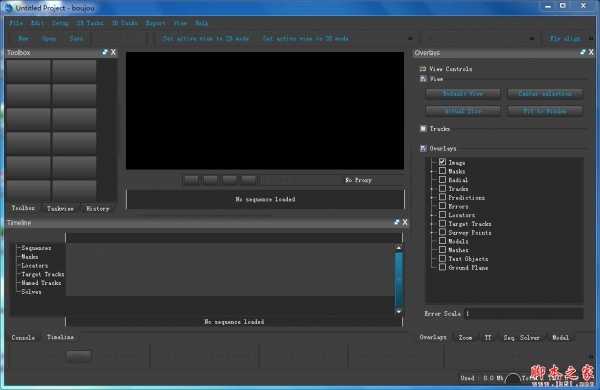The image size is (600, 390).
Task: Open the 2D Tasks menu
Action: coord(90,23)
